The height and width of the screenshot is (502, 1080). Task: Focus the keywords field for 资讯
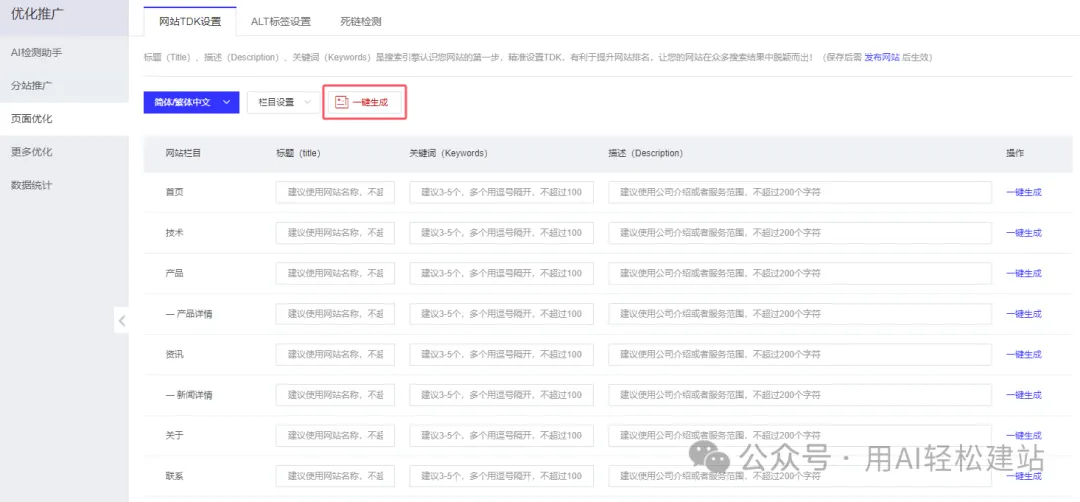(501, 355)
